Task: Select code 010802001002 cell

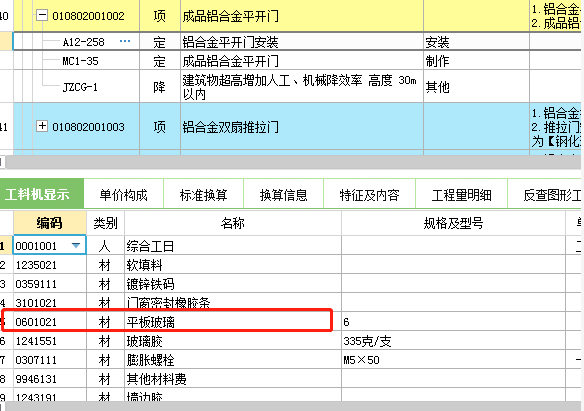Action: click(88, 16)
